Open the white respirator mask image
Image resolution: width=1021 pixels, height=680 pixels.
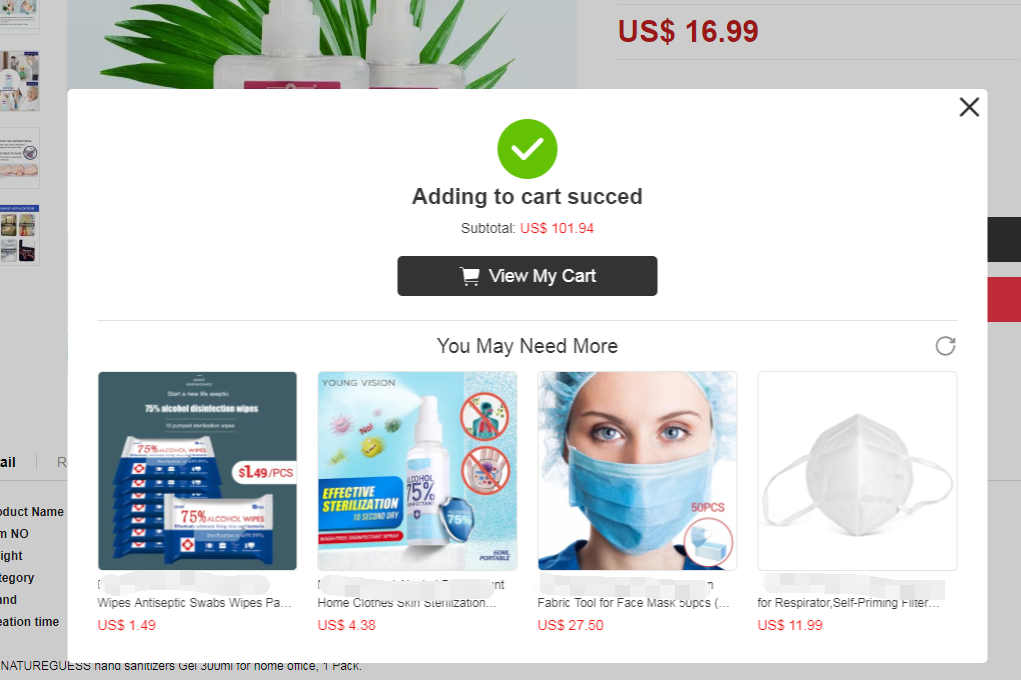click(857, 471)
